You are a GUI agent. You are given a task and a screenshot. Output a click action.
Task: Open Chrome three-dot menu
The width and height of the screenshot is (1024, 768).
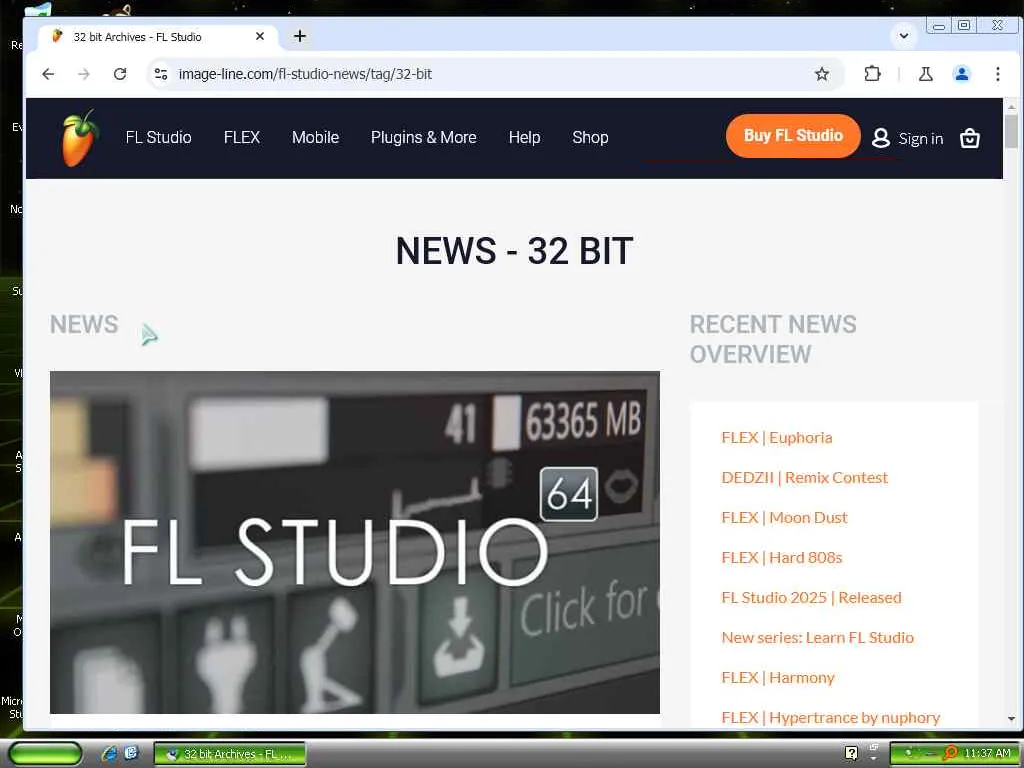[x=997, y=74]
